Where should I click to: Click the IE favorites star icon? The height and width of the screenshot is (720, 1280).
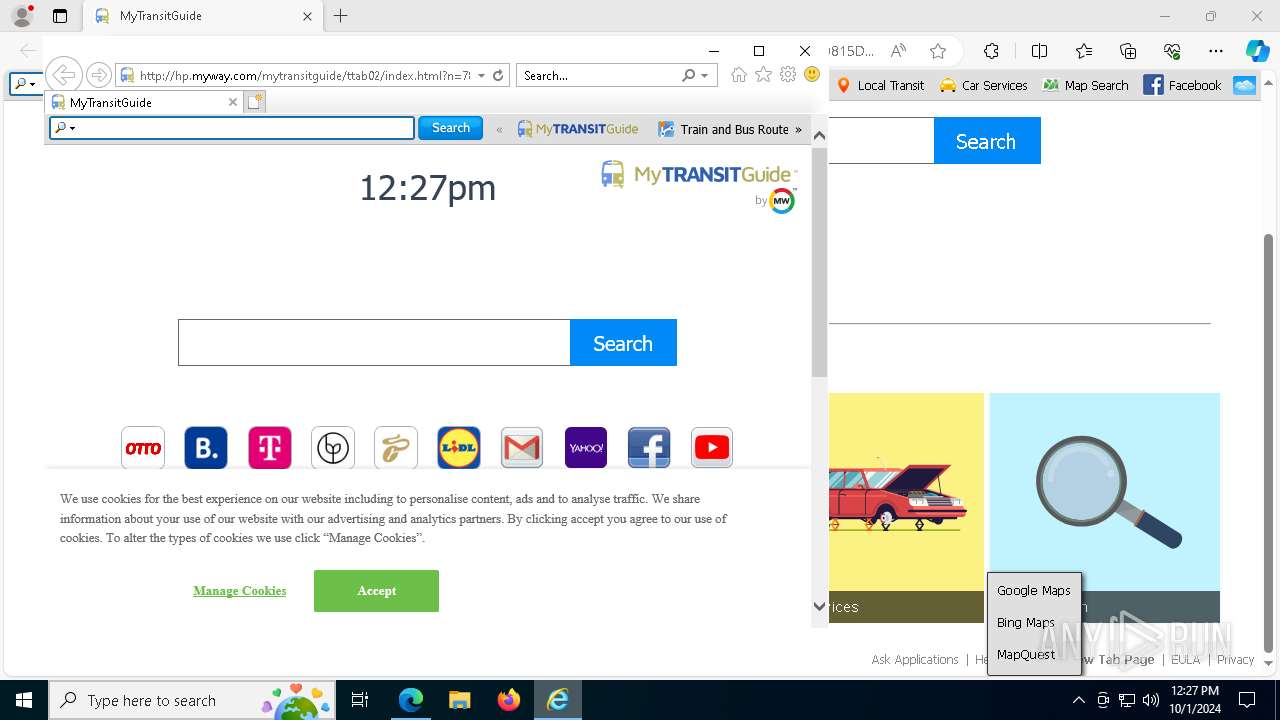click(764, 75)
